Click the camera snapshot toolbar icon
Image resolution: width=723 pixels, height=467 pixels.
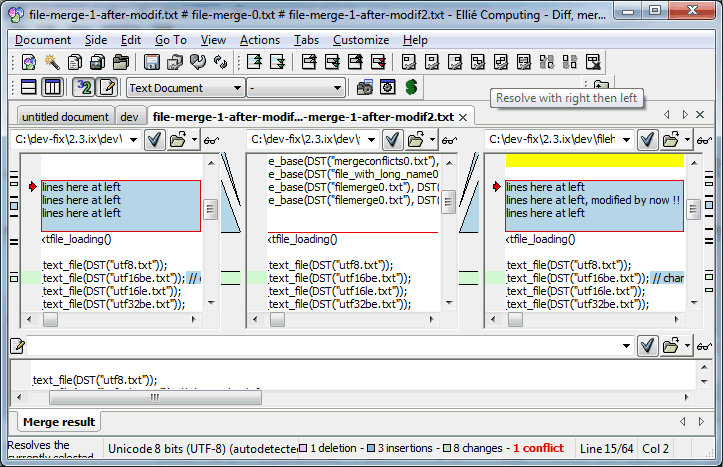click(x=365, y=87)
